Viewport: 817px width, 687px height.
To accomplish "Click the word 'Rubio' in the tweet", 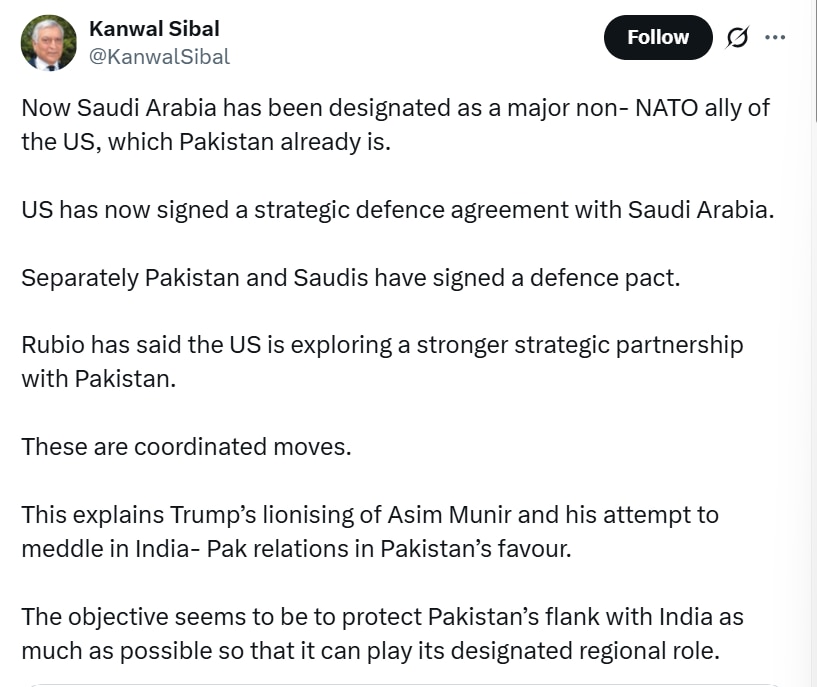I will click(x=54, y=345).
